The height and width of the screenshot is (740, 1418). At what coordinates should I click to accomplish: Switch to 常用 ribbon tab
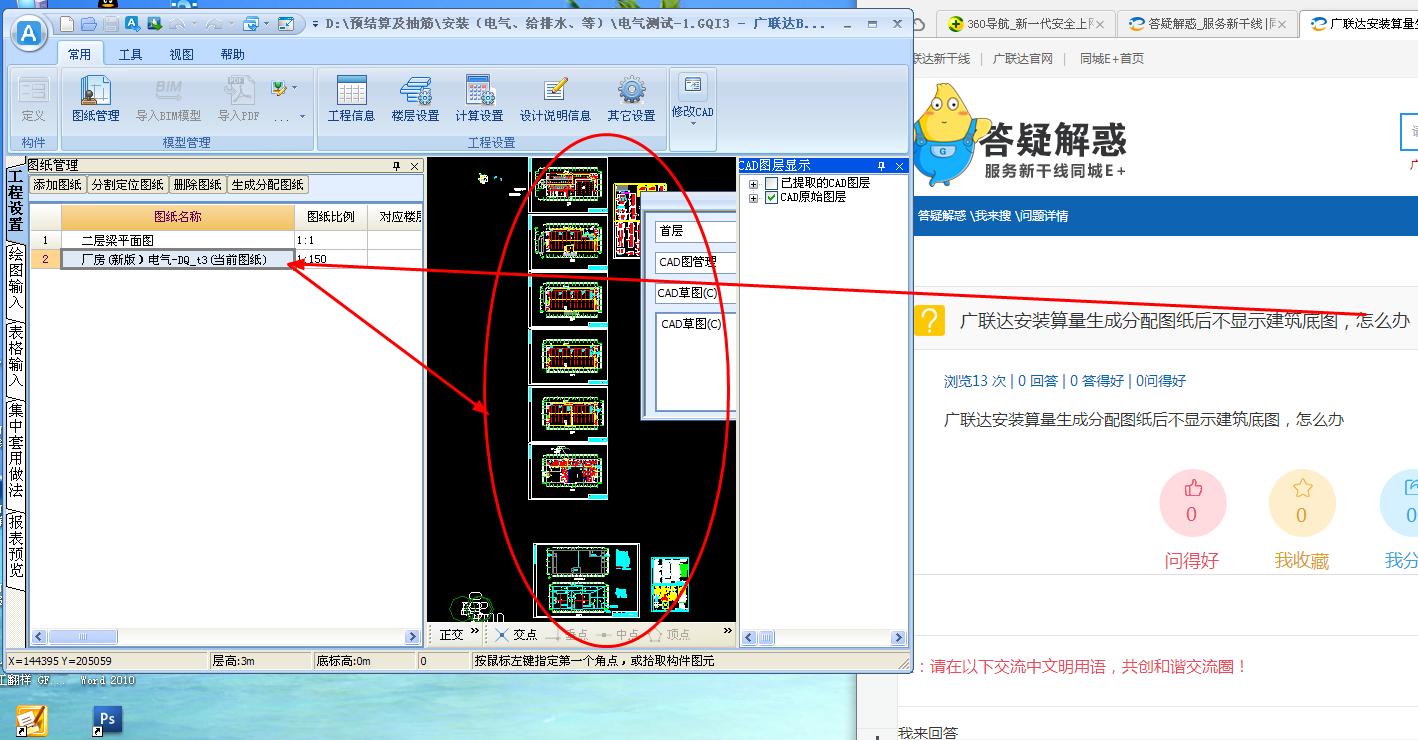[x=80, y=55]
